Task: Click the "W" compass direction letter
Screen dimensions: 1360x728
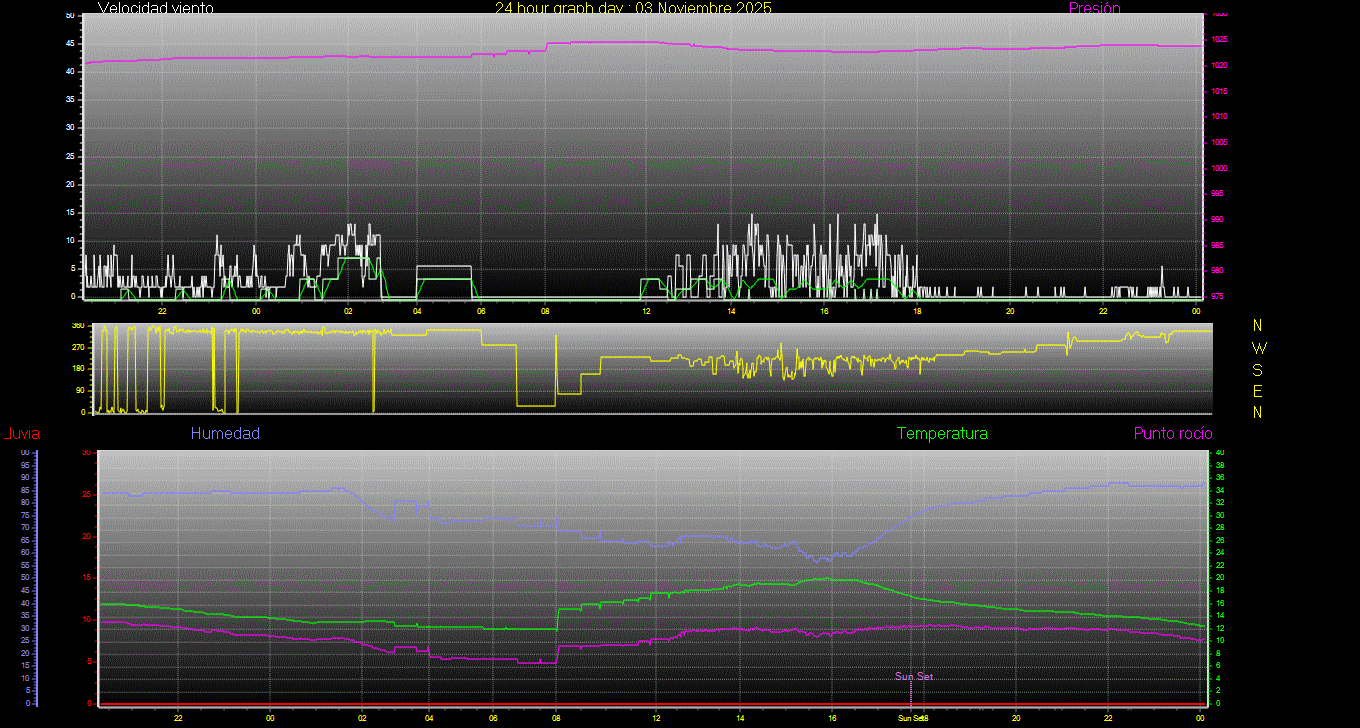Action: click(1258, 348)
